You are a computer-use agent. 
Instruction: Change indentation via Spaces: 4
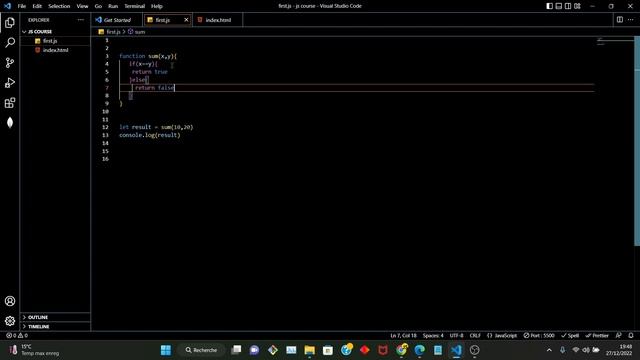pyautogui.click(x=433, y=336)
